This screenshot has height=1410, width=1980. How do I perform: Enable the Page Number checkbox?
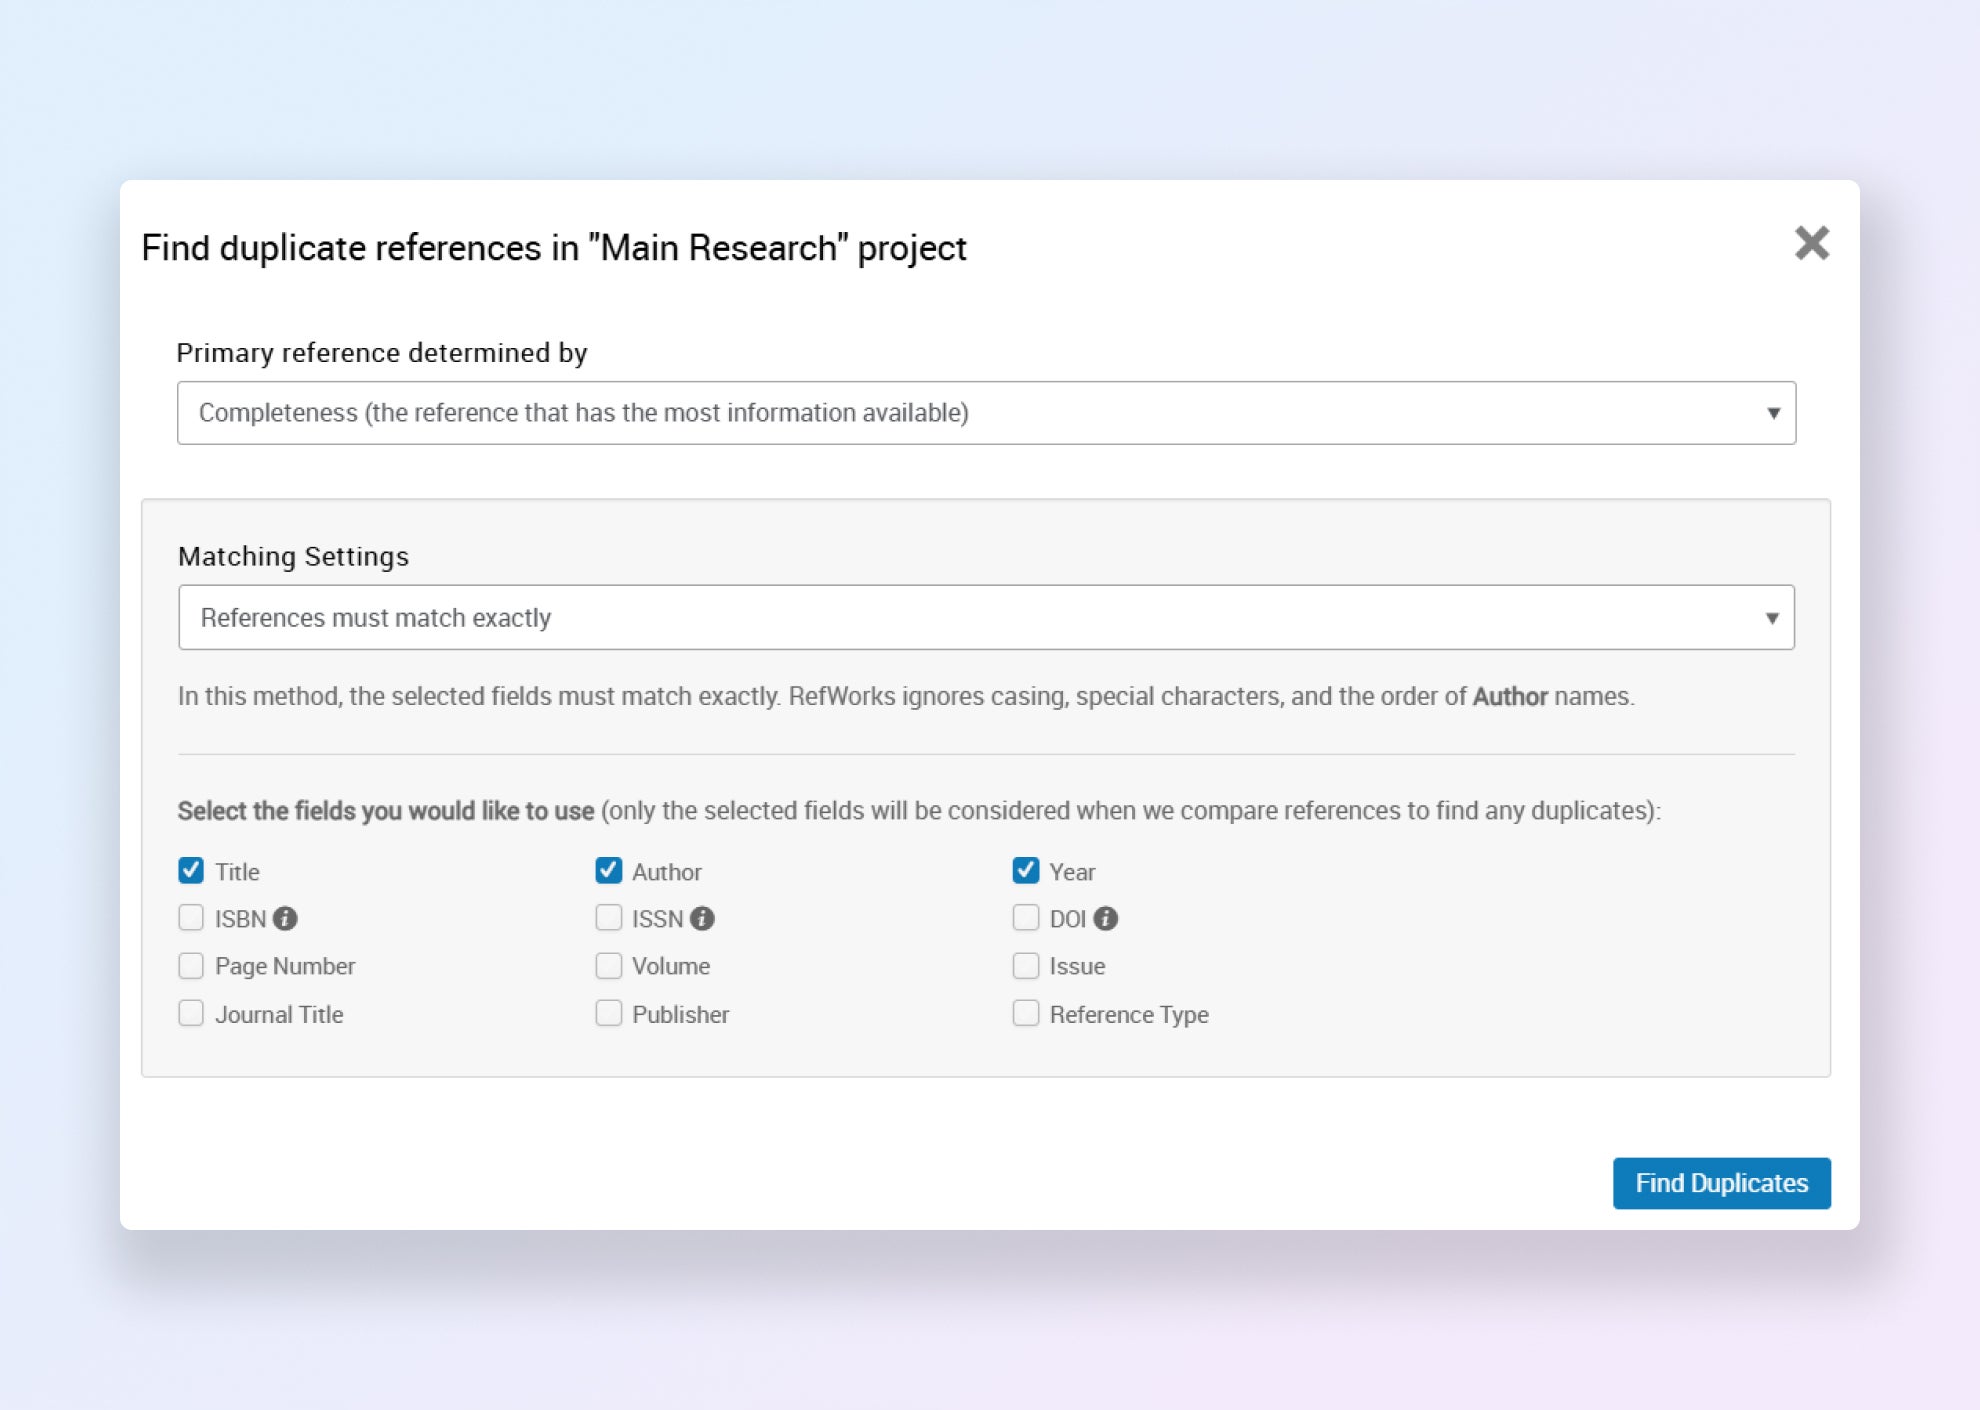191,966
